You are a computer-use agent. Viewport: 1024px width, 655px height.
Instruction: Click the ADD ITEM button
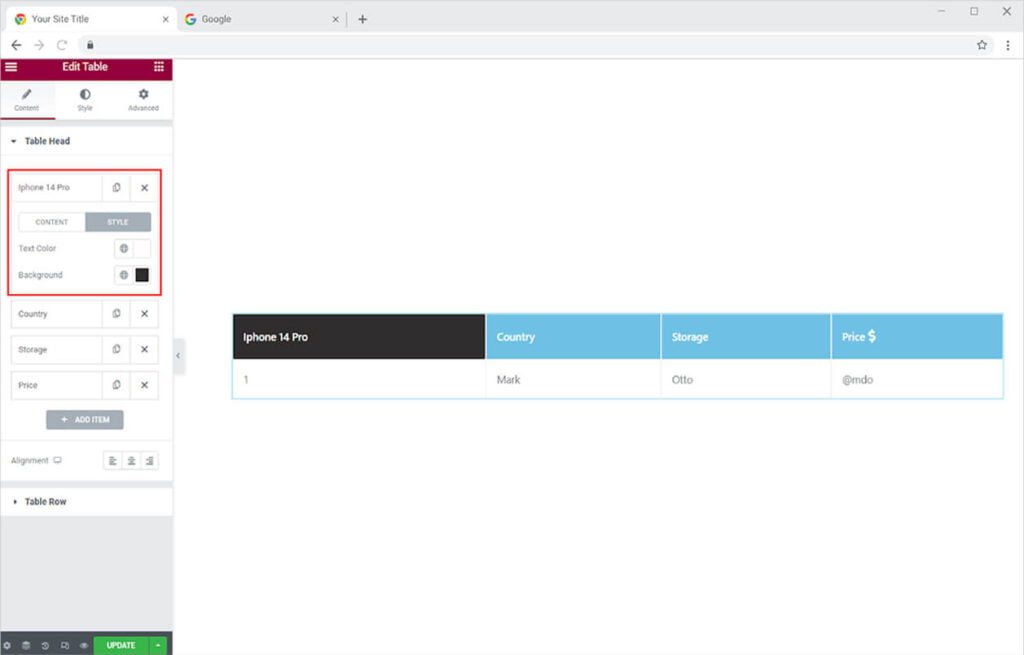click(85, 420)
